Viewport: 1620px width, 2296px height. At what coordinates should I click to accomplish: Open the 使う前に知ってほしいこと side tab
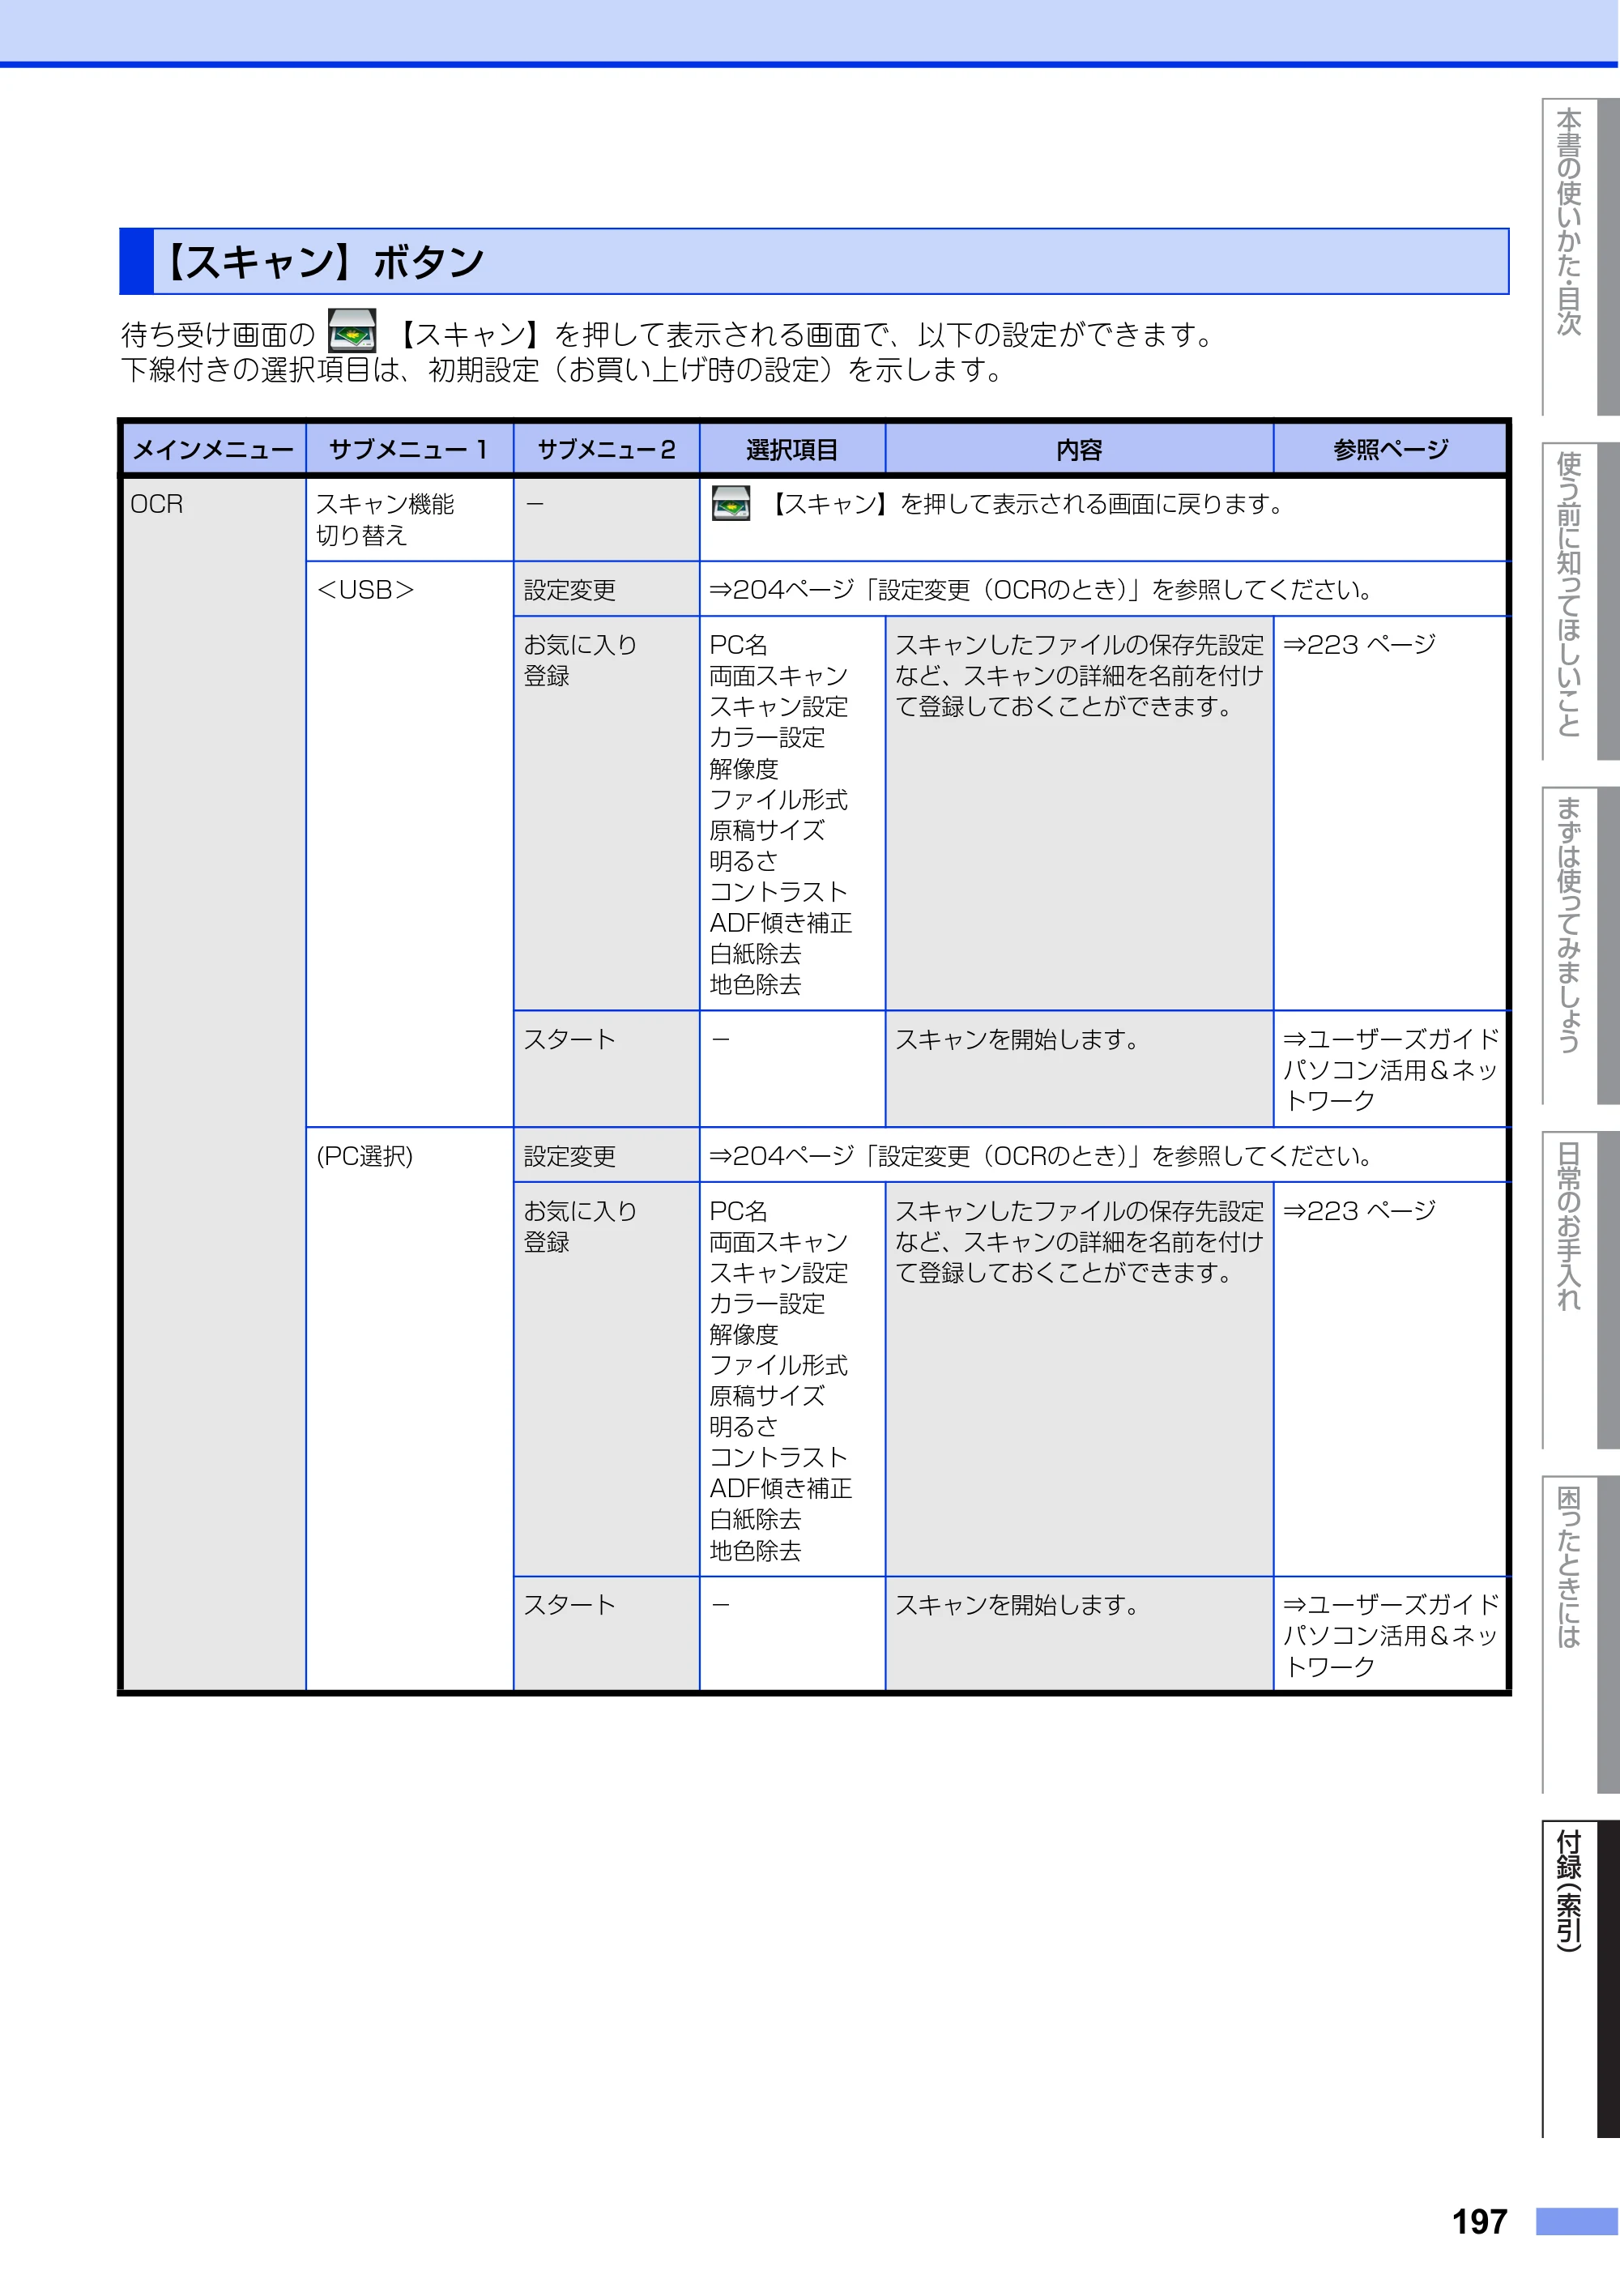click(1580, 601)
